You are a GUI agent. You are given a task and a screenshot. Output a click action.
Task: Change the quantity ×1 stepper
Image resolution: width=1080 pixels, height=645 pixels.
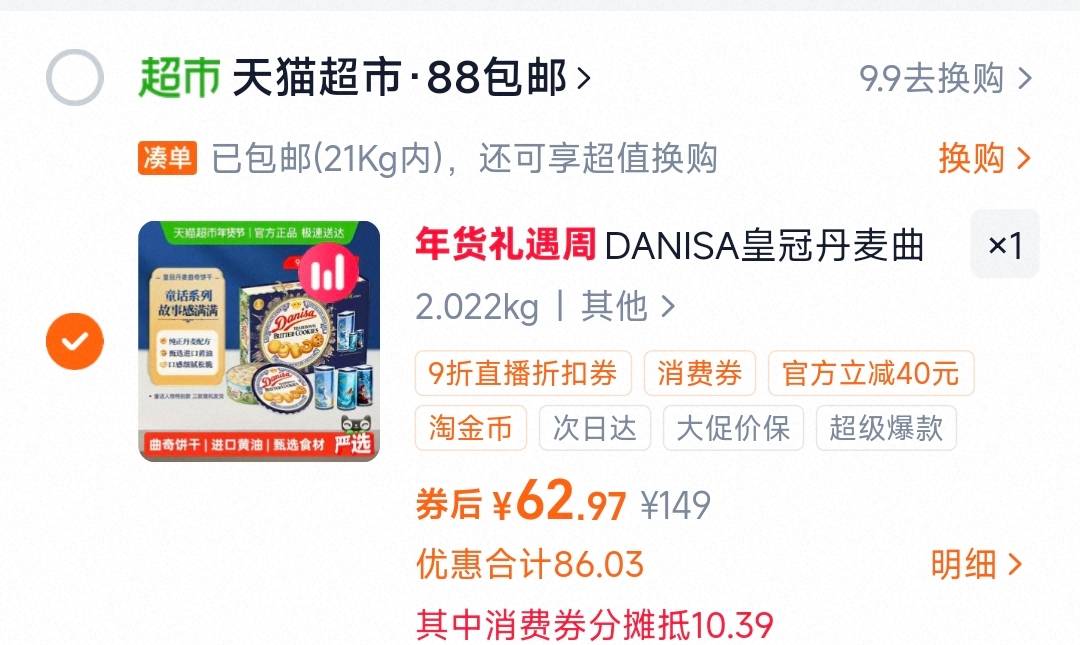coord(1005,244)
